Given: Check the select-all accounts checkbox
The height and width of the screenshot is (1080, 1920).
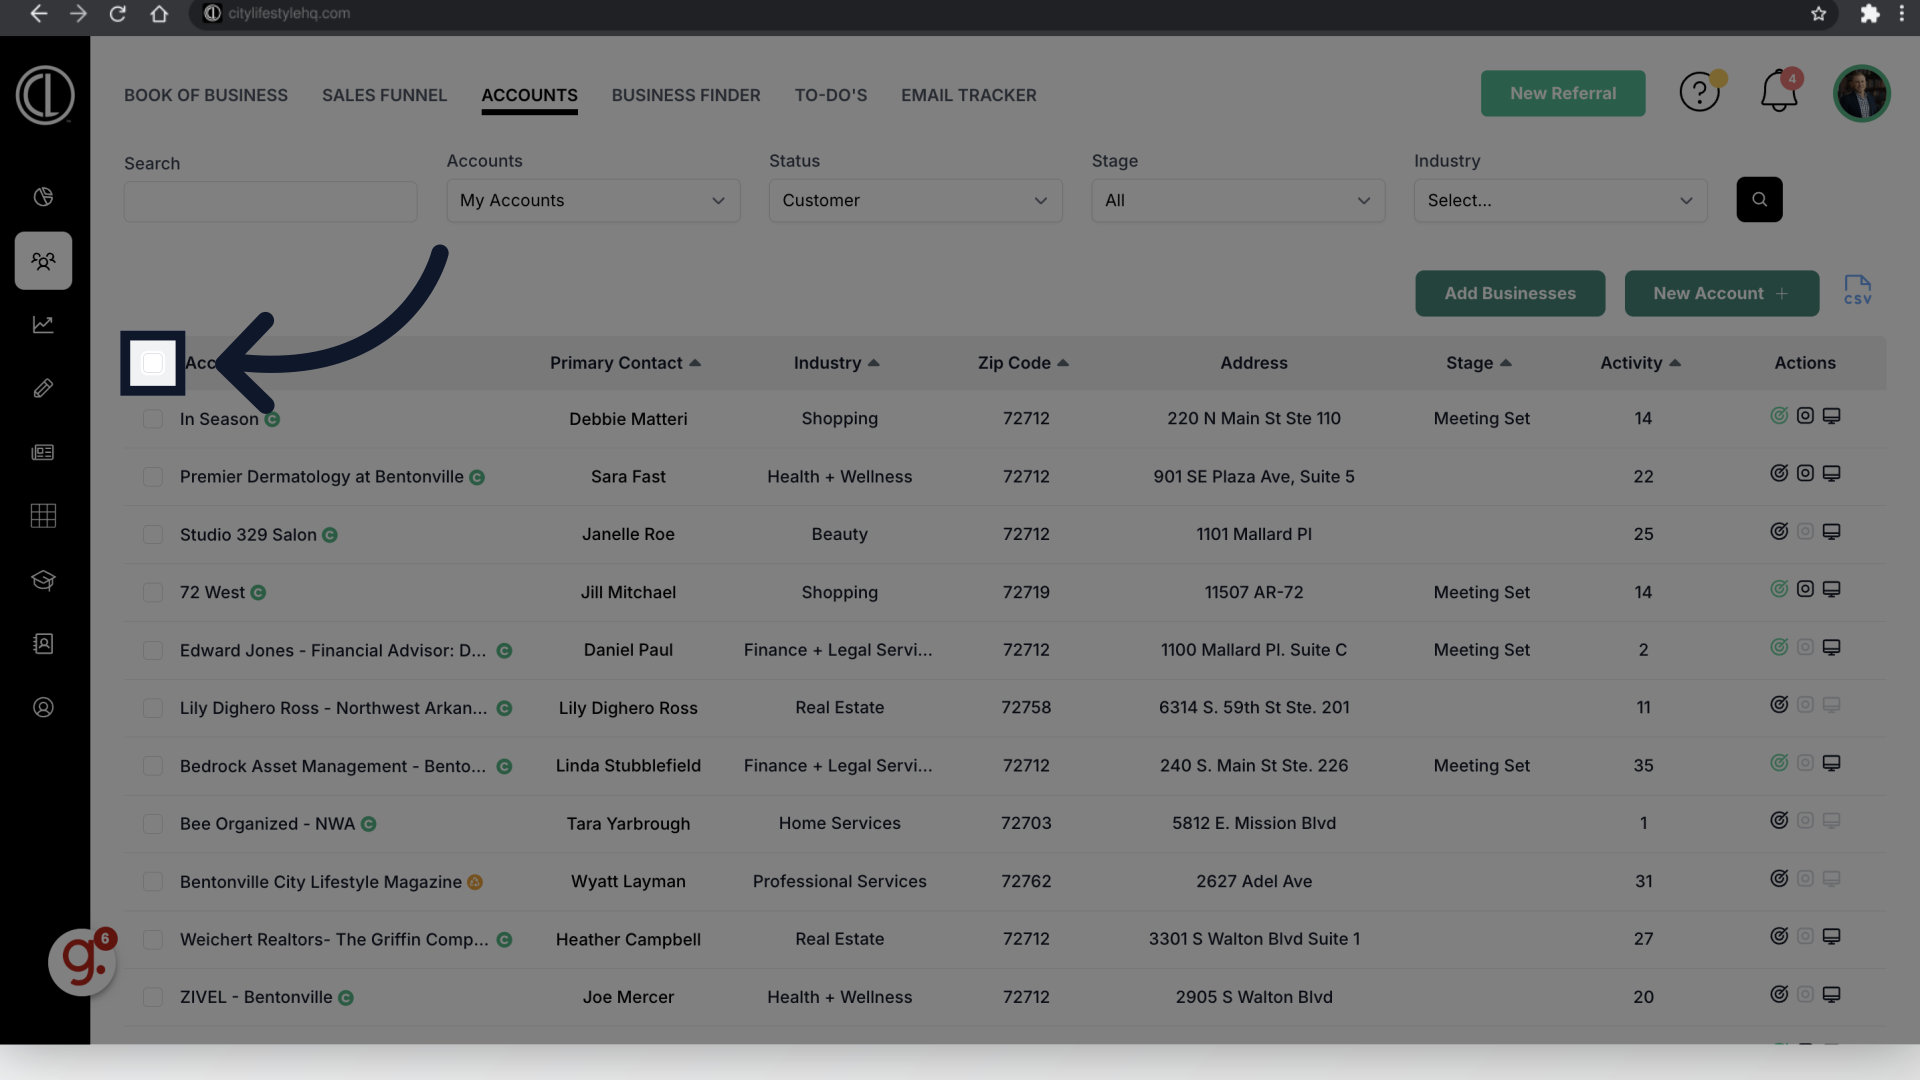Looking at the screenshot, I should tap(153, 363).
